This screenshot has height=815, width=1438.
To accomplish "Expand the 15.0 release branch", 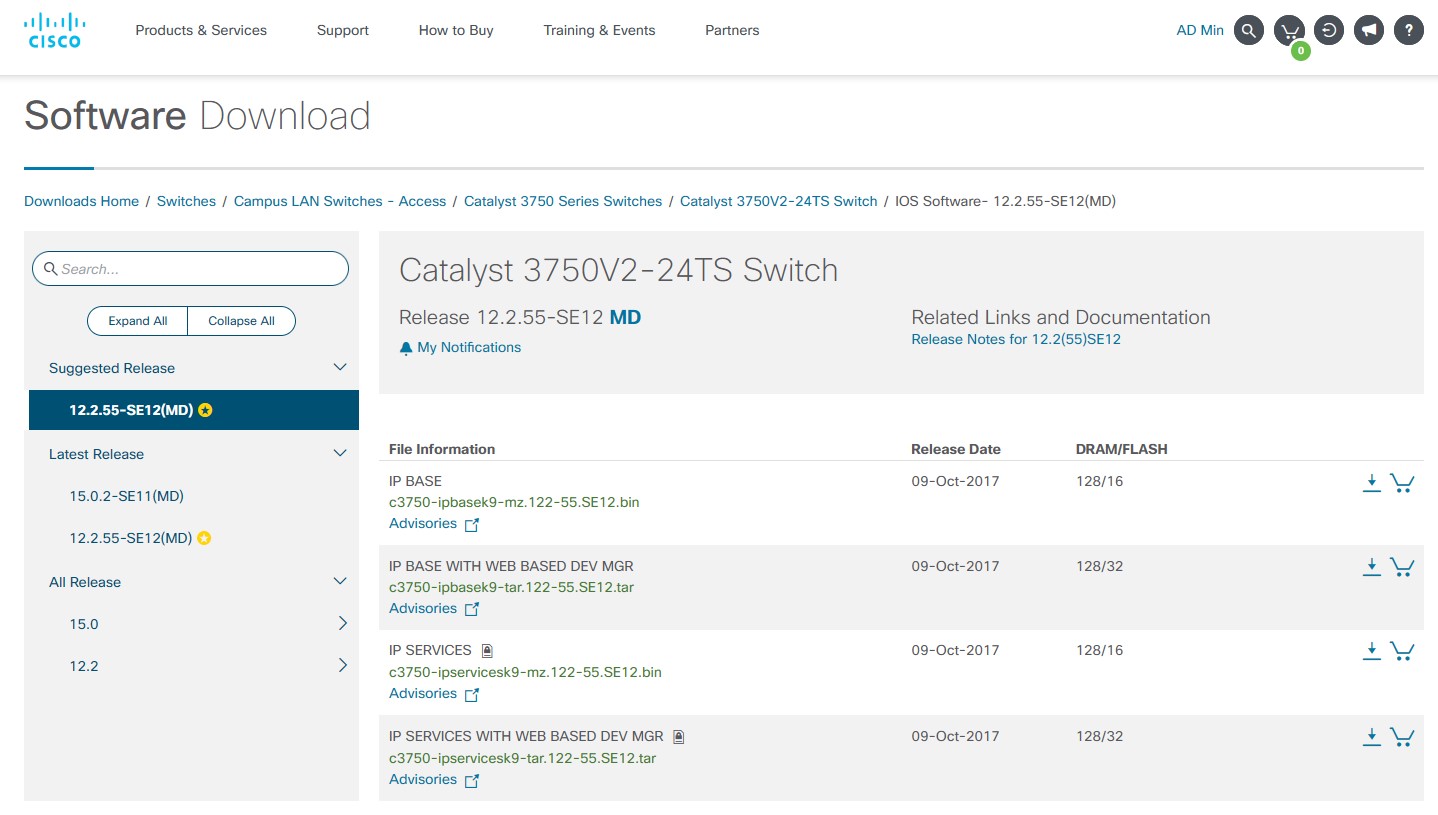I will 343,624.
